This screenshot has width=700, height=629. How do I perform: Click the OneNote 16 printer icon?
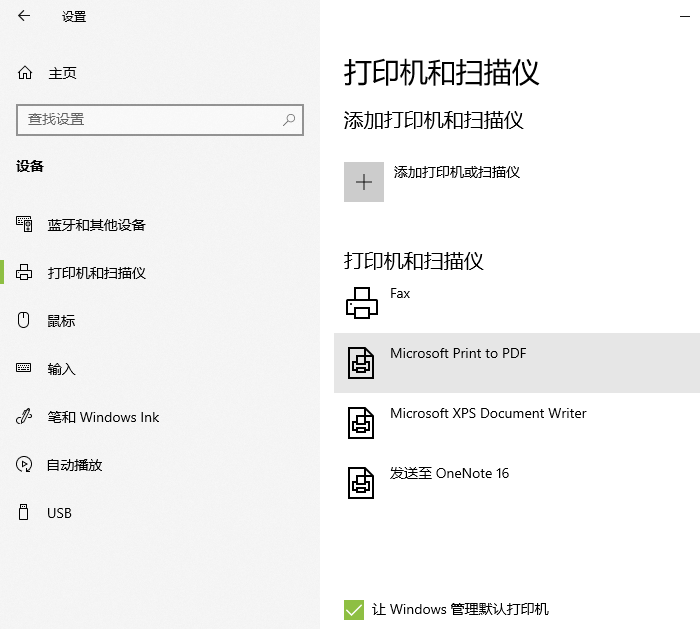click(361, 483)
